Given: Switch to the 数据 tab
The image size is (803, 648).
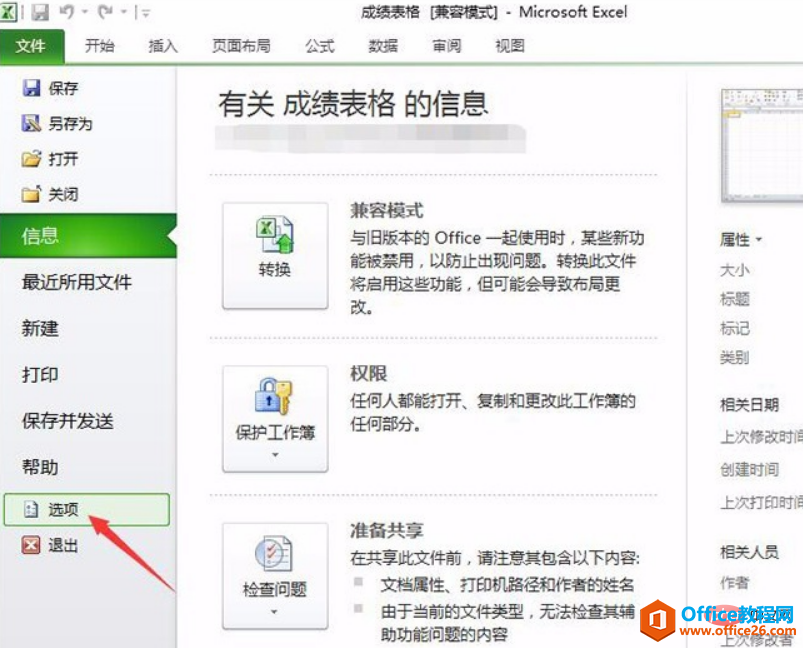Looking at the screenshot, I should [x=383, y=46].
